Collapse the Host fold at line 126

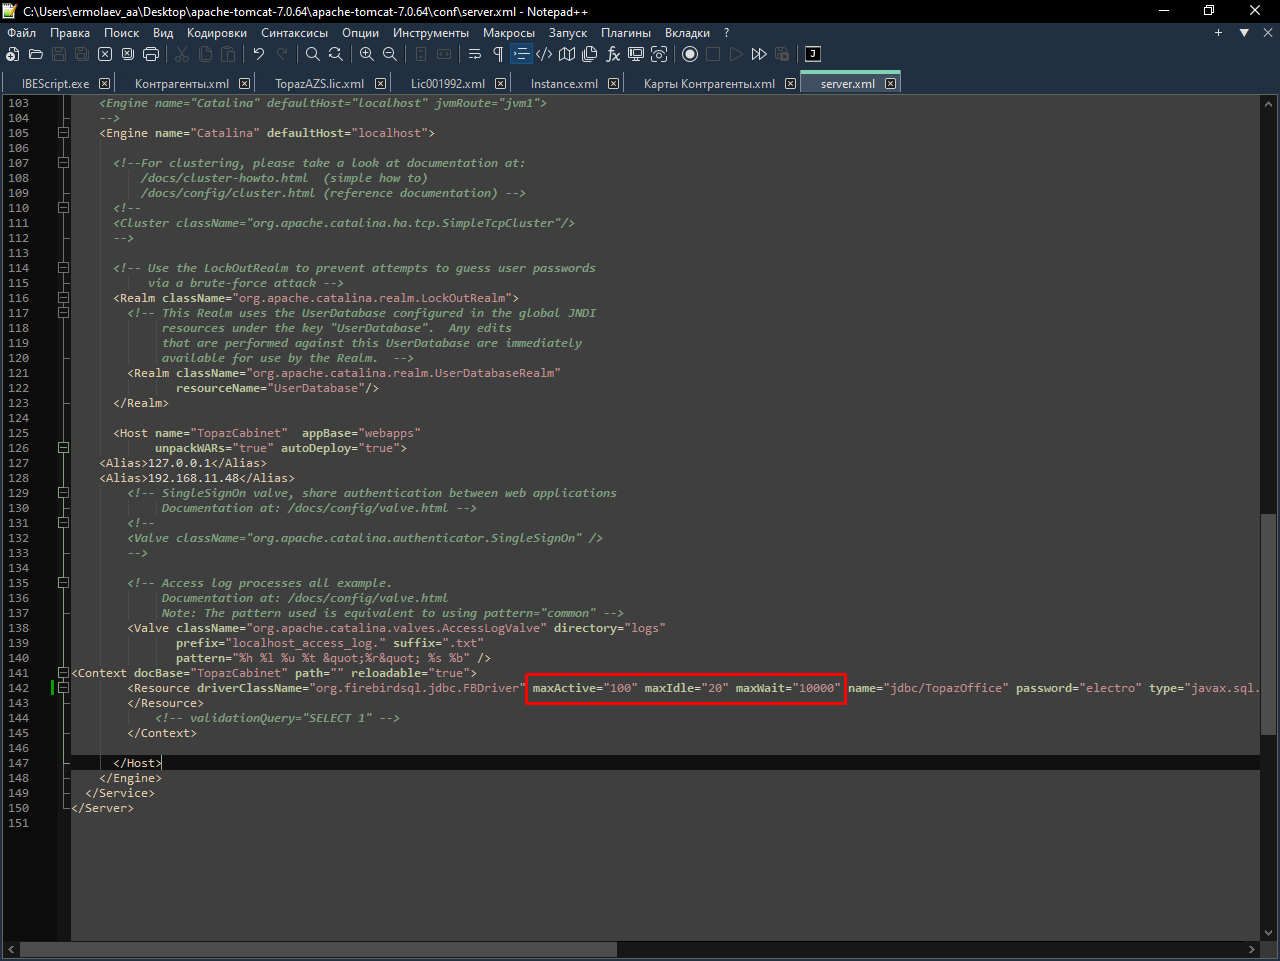tap(63, 448)
